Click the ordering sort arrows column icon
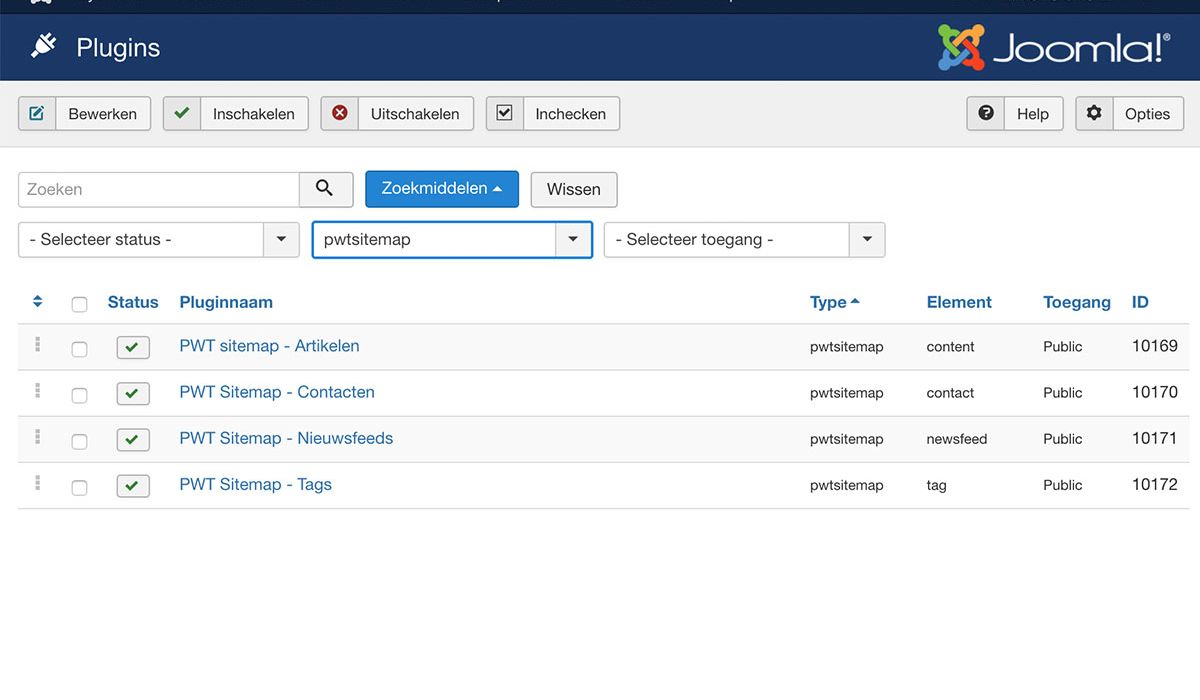The width and height of the screenshot is (1200, 700). 37,302
